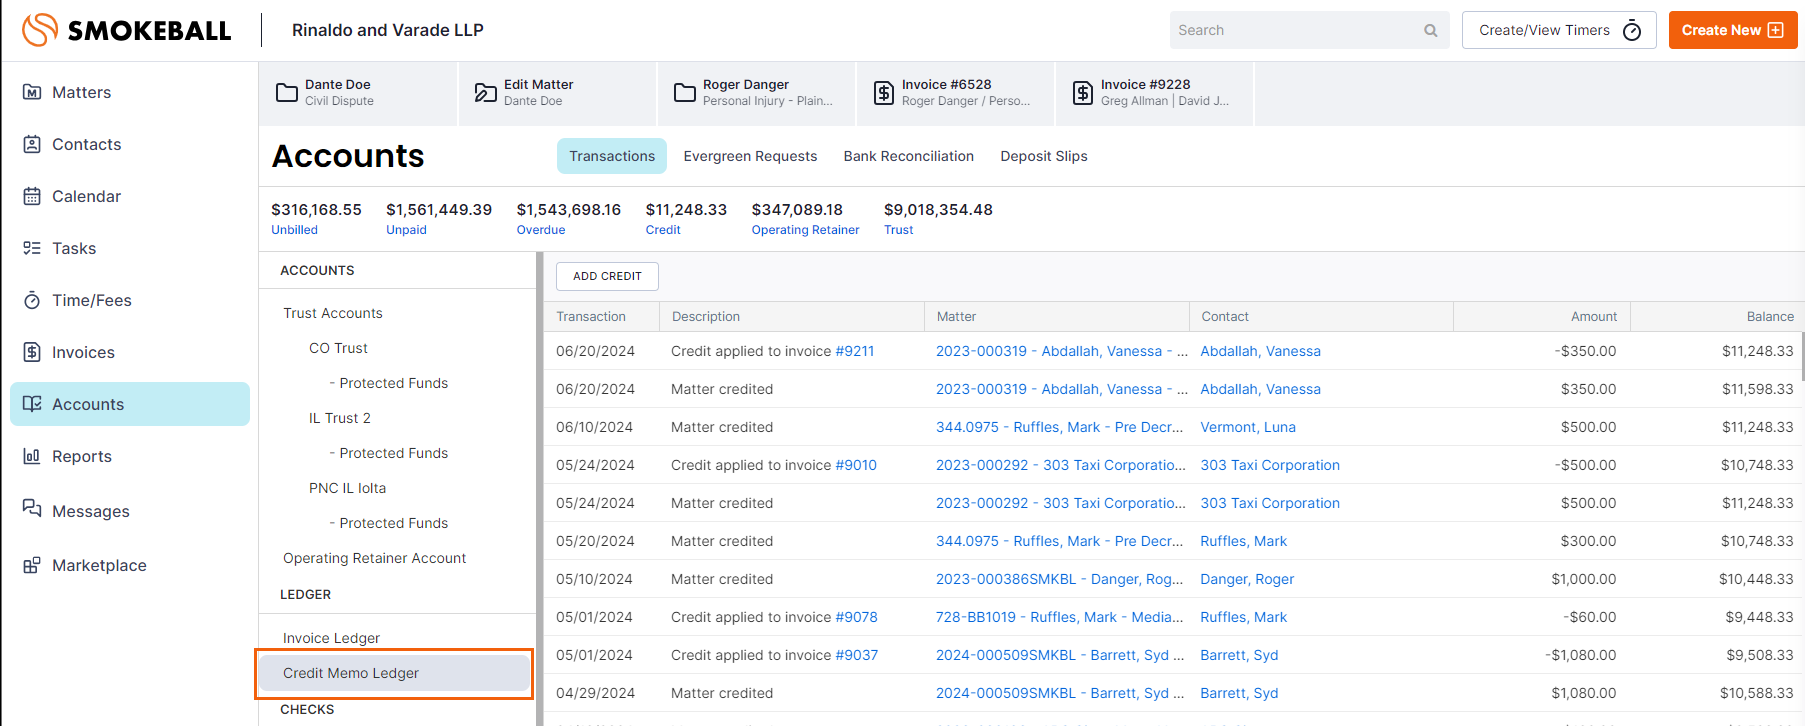Open contact Vermont, Luna
The width and height of the screenshot is (1805, 726).
tap(1248, 427)
